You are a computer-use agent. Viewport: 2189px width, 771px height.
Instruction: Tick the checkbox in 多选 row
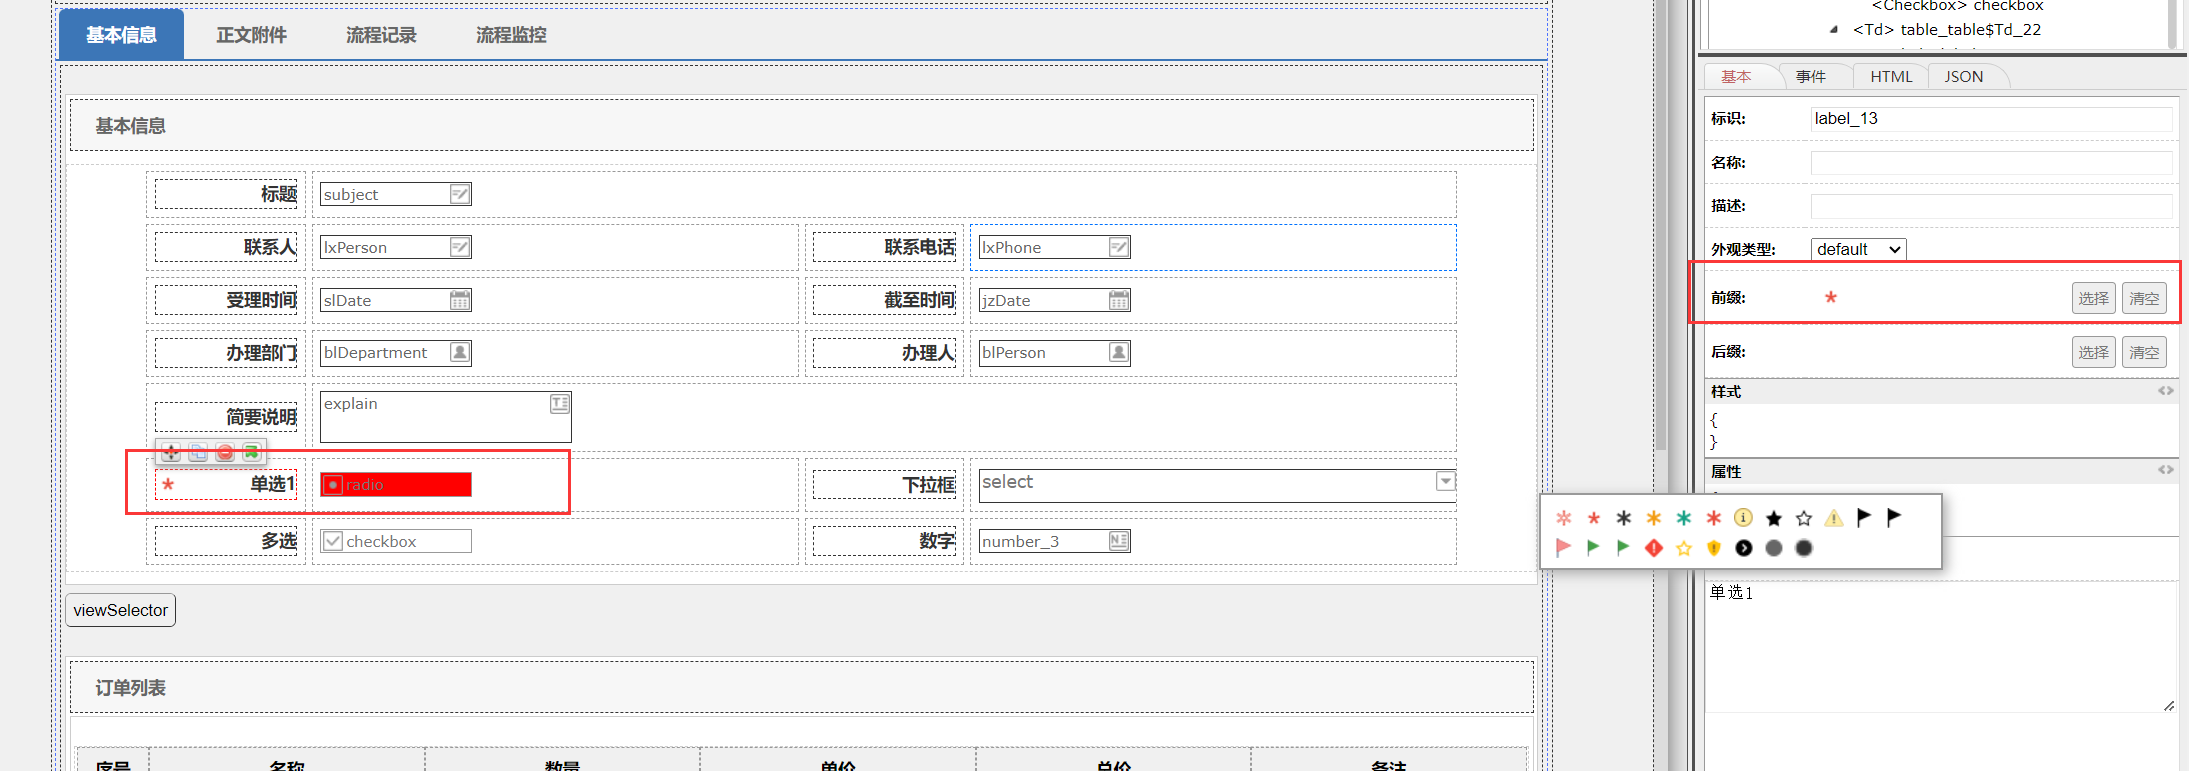coord(333,541)
